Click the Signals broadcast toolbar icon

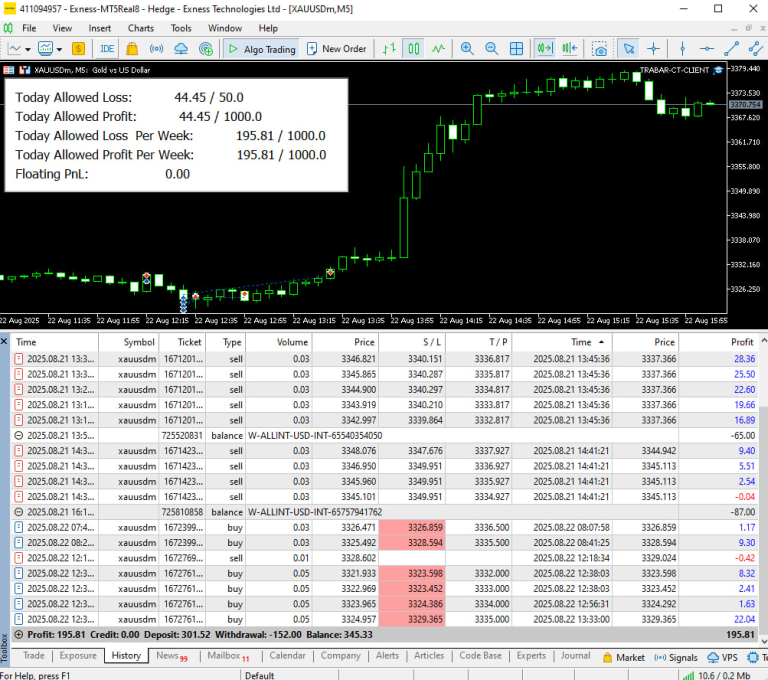click(156, 49)
